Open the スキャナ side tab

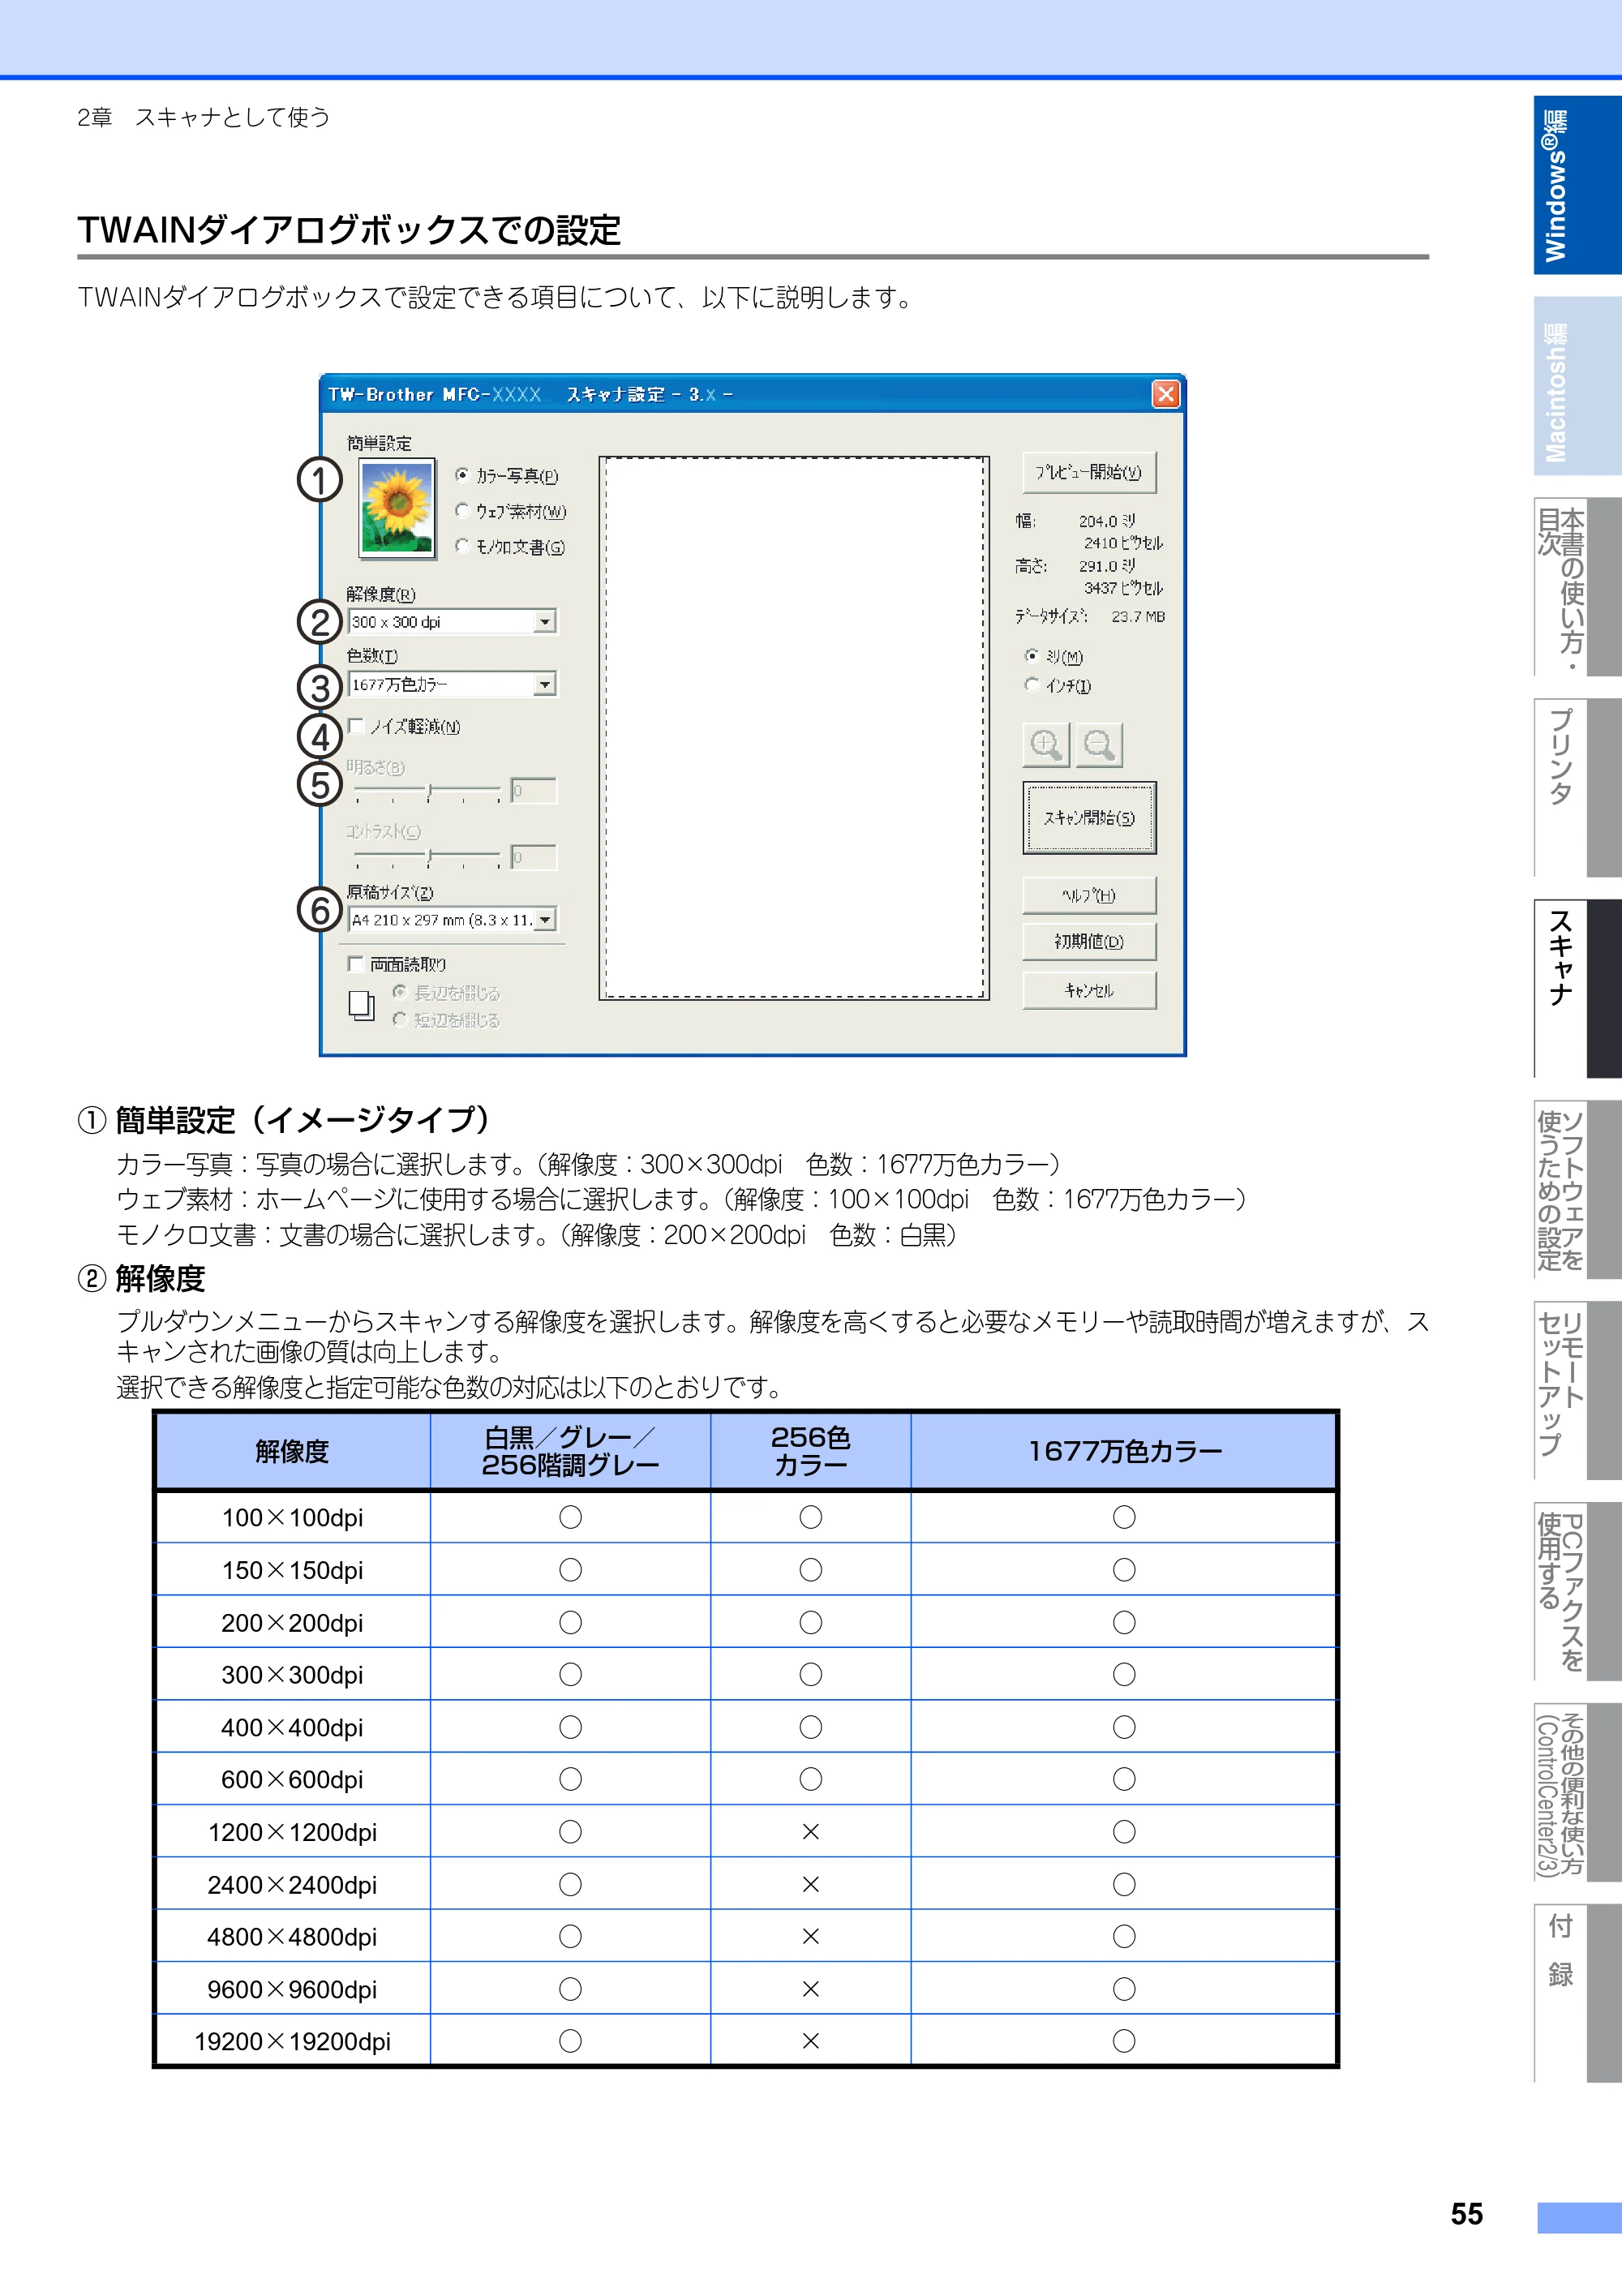pyautogui.click(x=1577, y=989)
